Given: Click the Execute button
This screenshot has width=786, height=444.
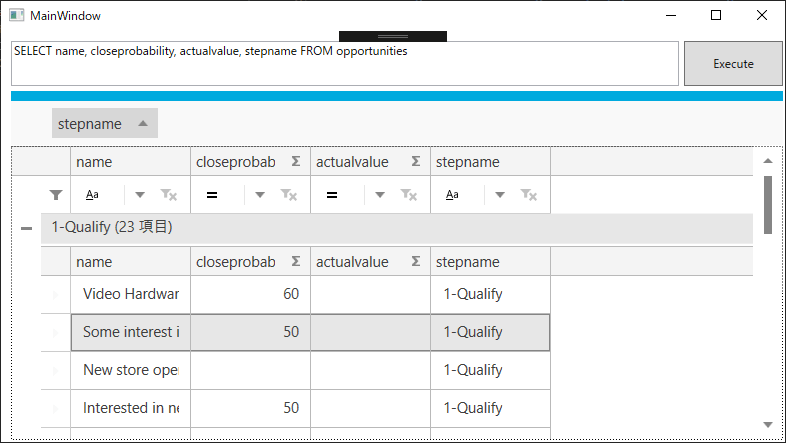Looking at the screenshot, I should click(x=733, y=64).
